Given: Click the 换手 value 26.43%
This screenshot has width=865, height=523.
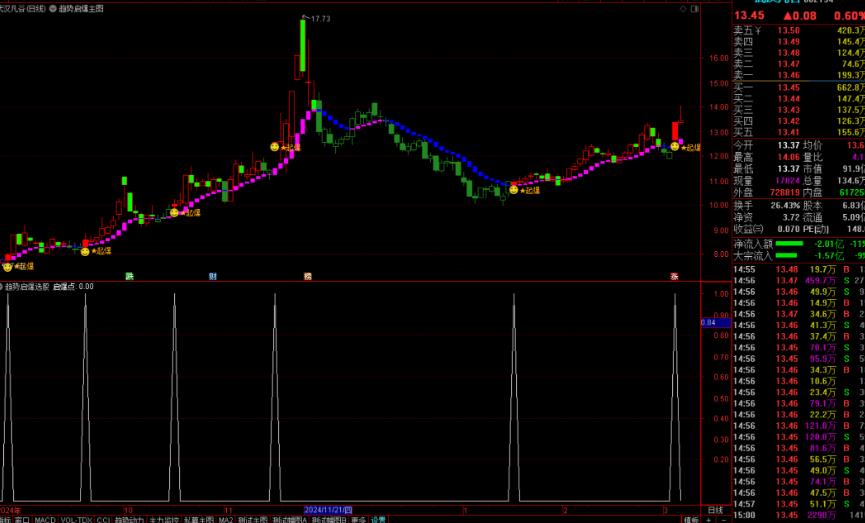Looking at the screenshot, I should tap(784, 206).
